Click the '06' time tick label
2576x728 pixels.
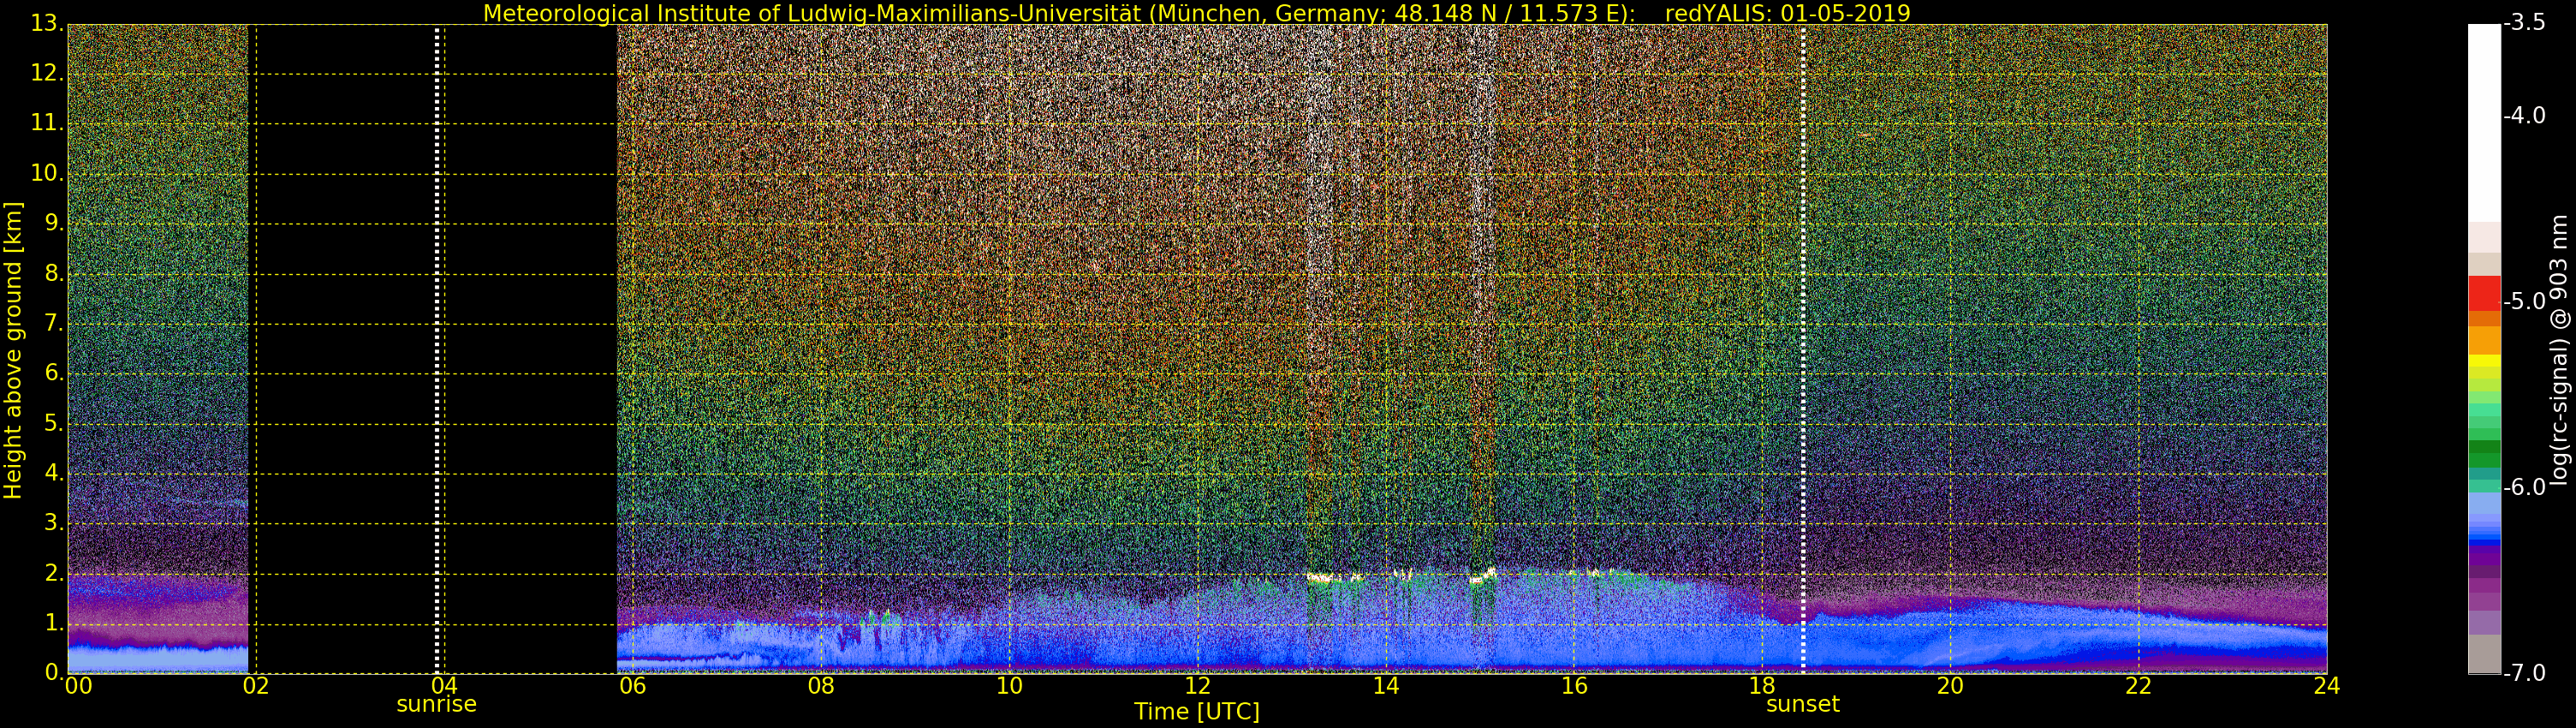pos(632,685)
